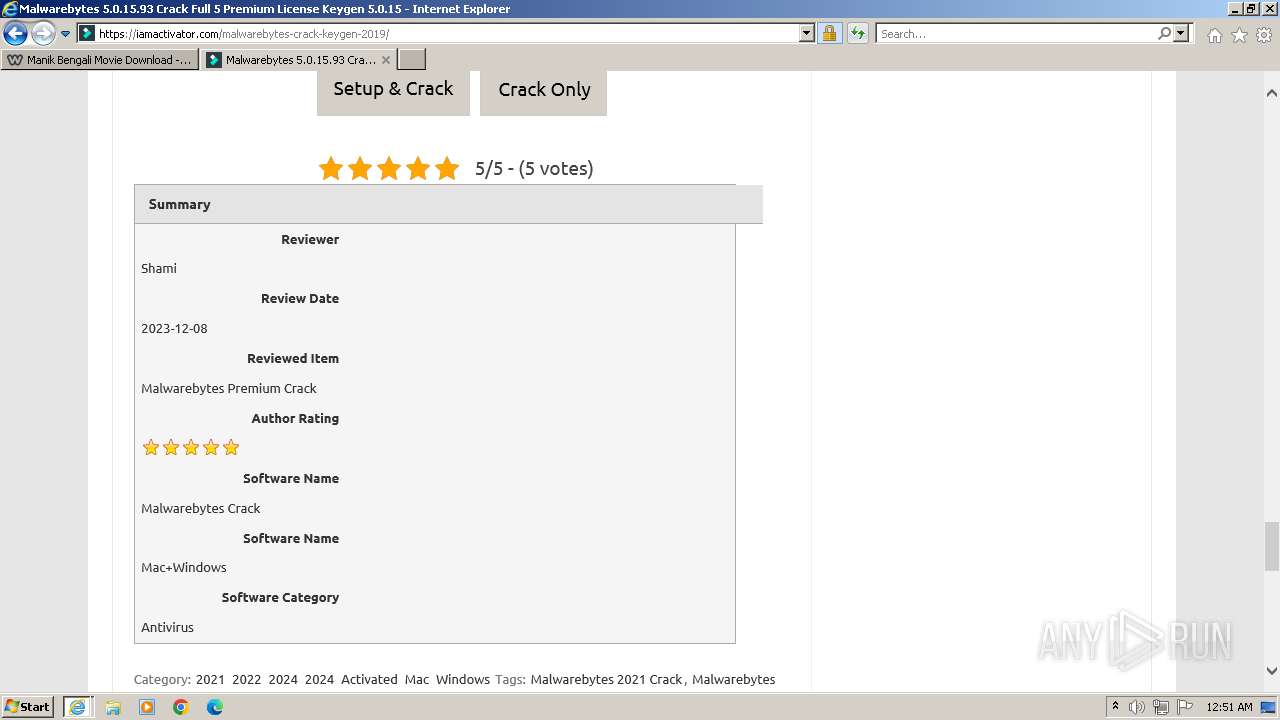This screenshot has width=1280, height=720.
Task: Open the Activated category link
Action: tap(369, 679)
